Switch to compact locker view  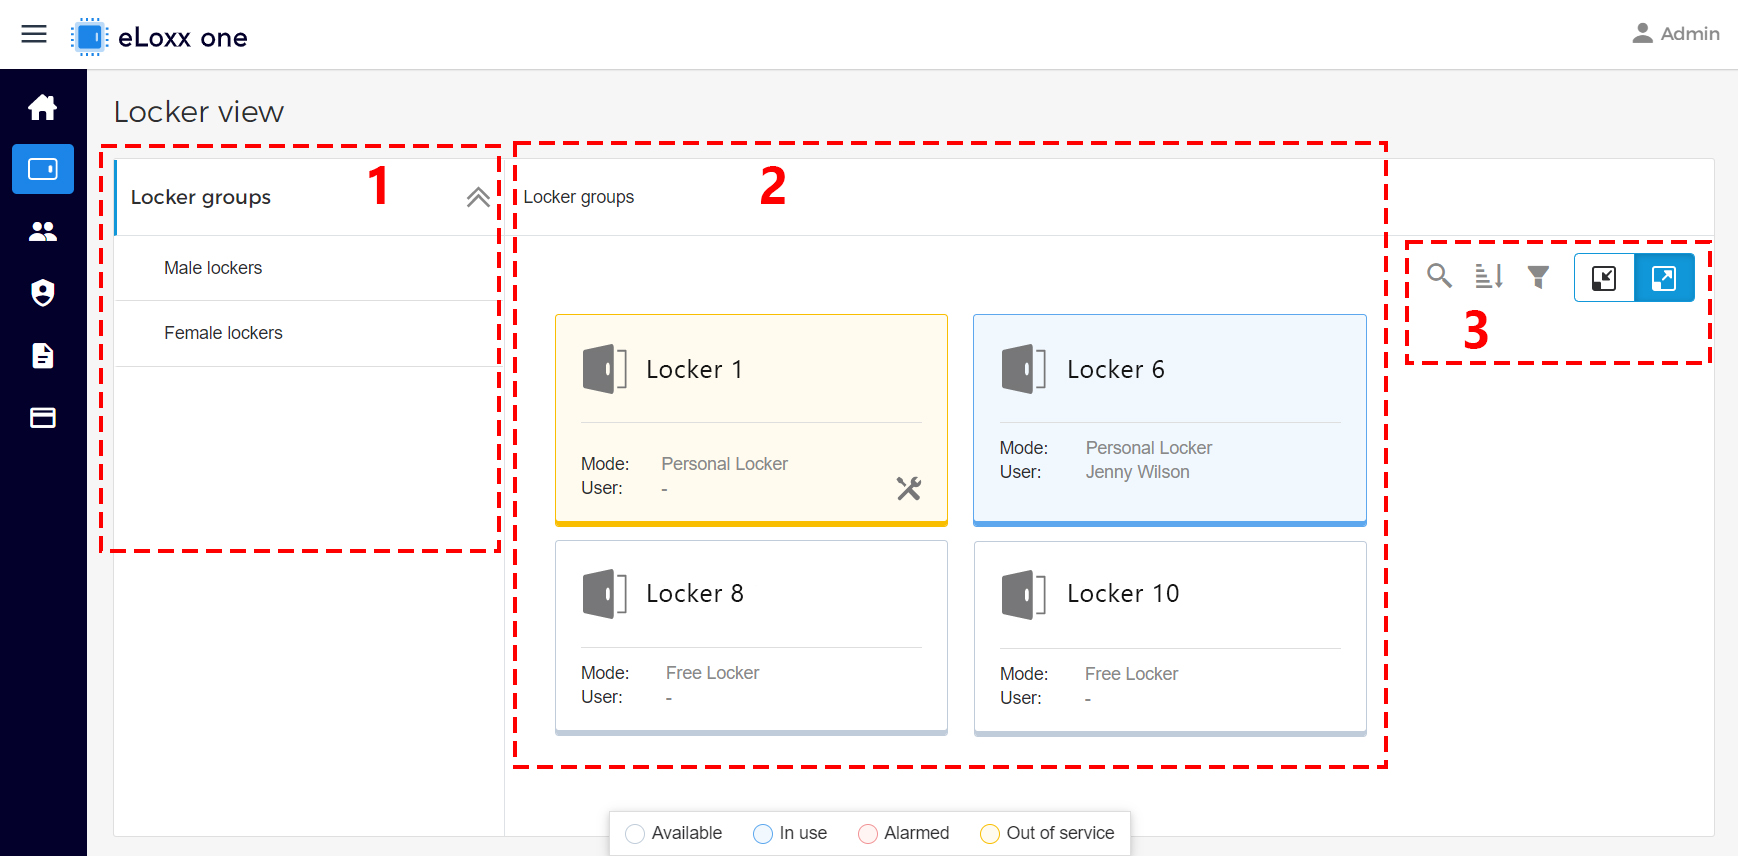point(1604,278)
